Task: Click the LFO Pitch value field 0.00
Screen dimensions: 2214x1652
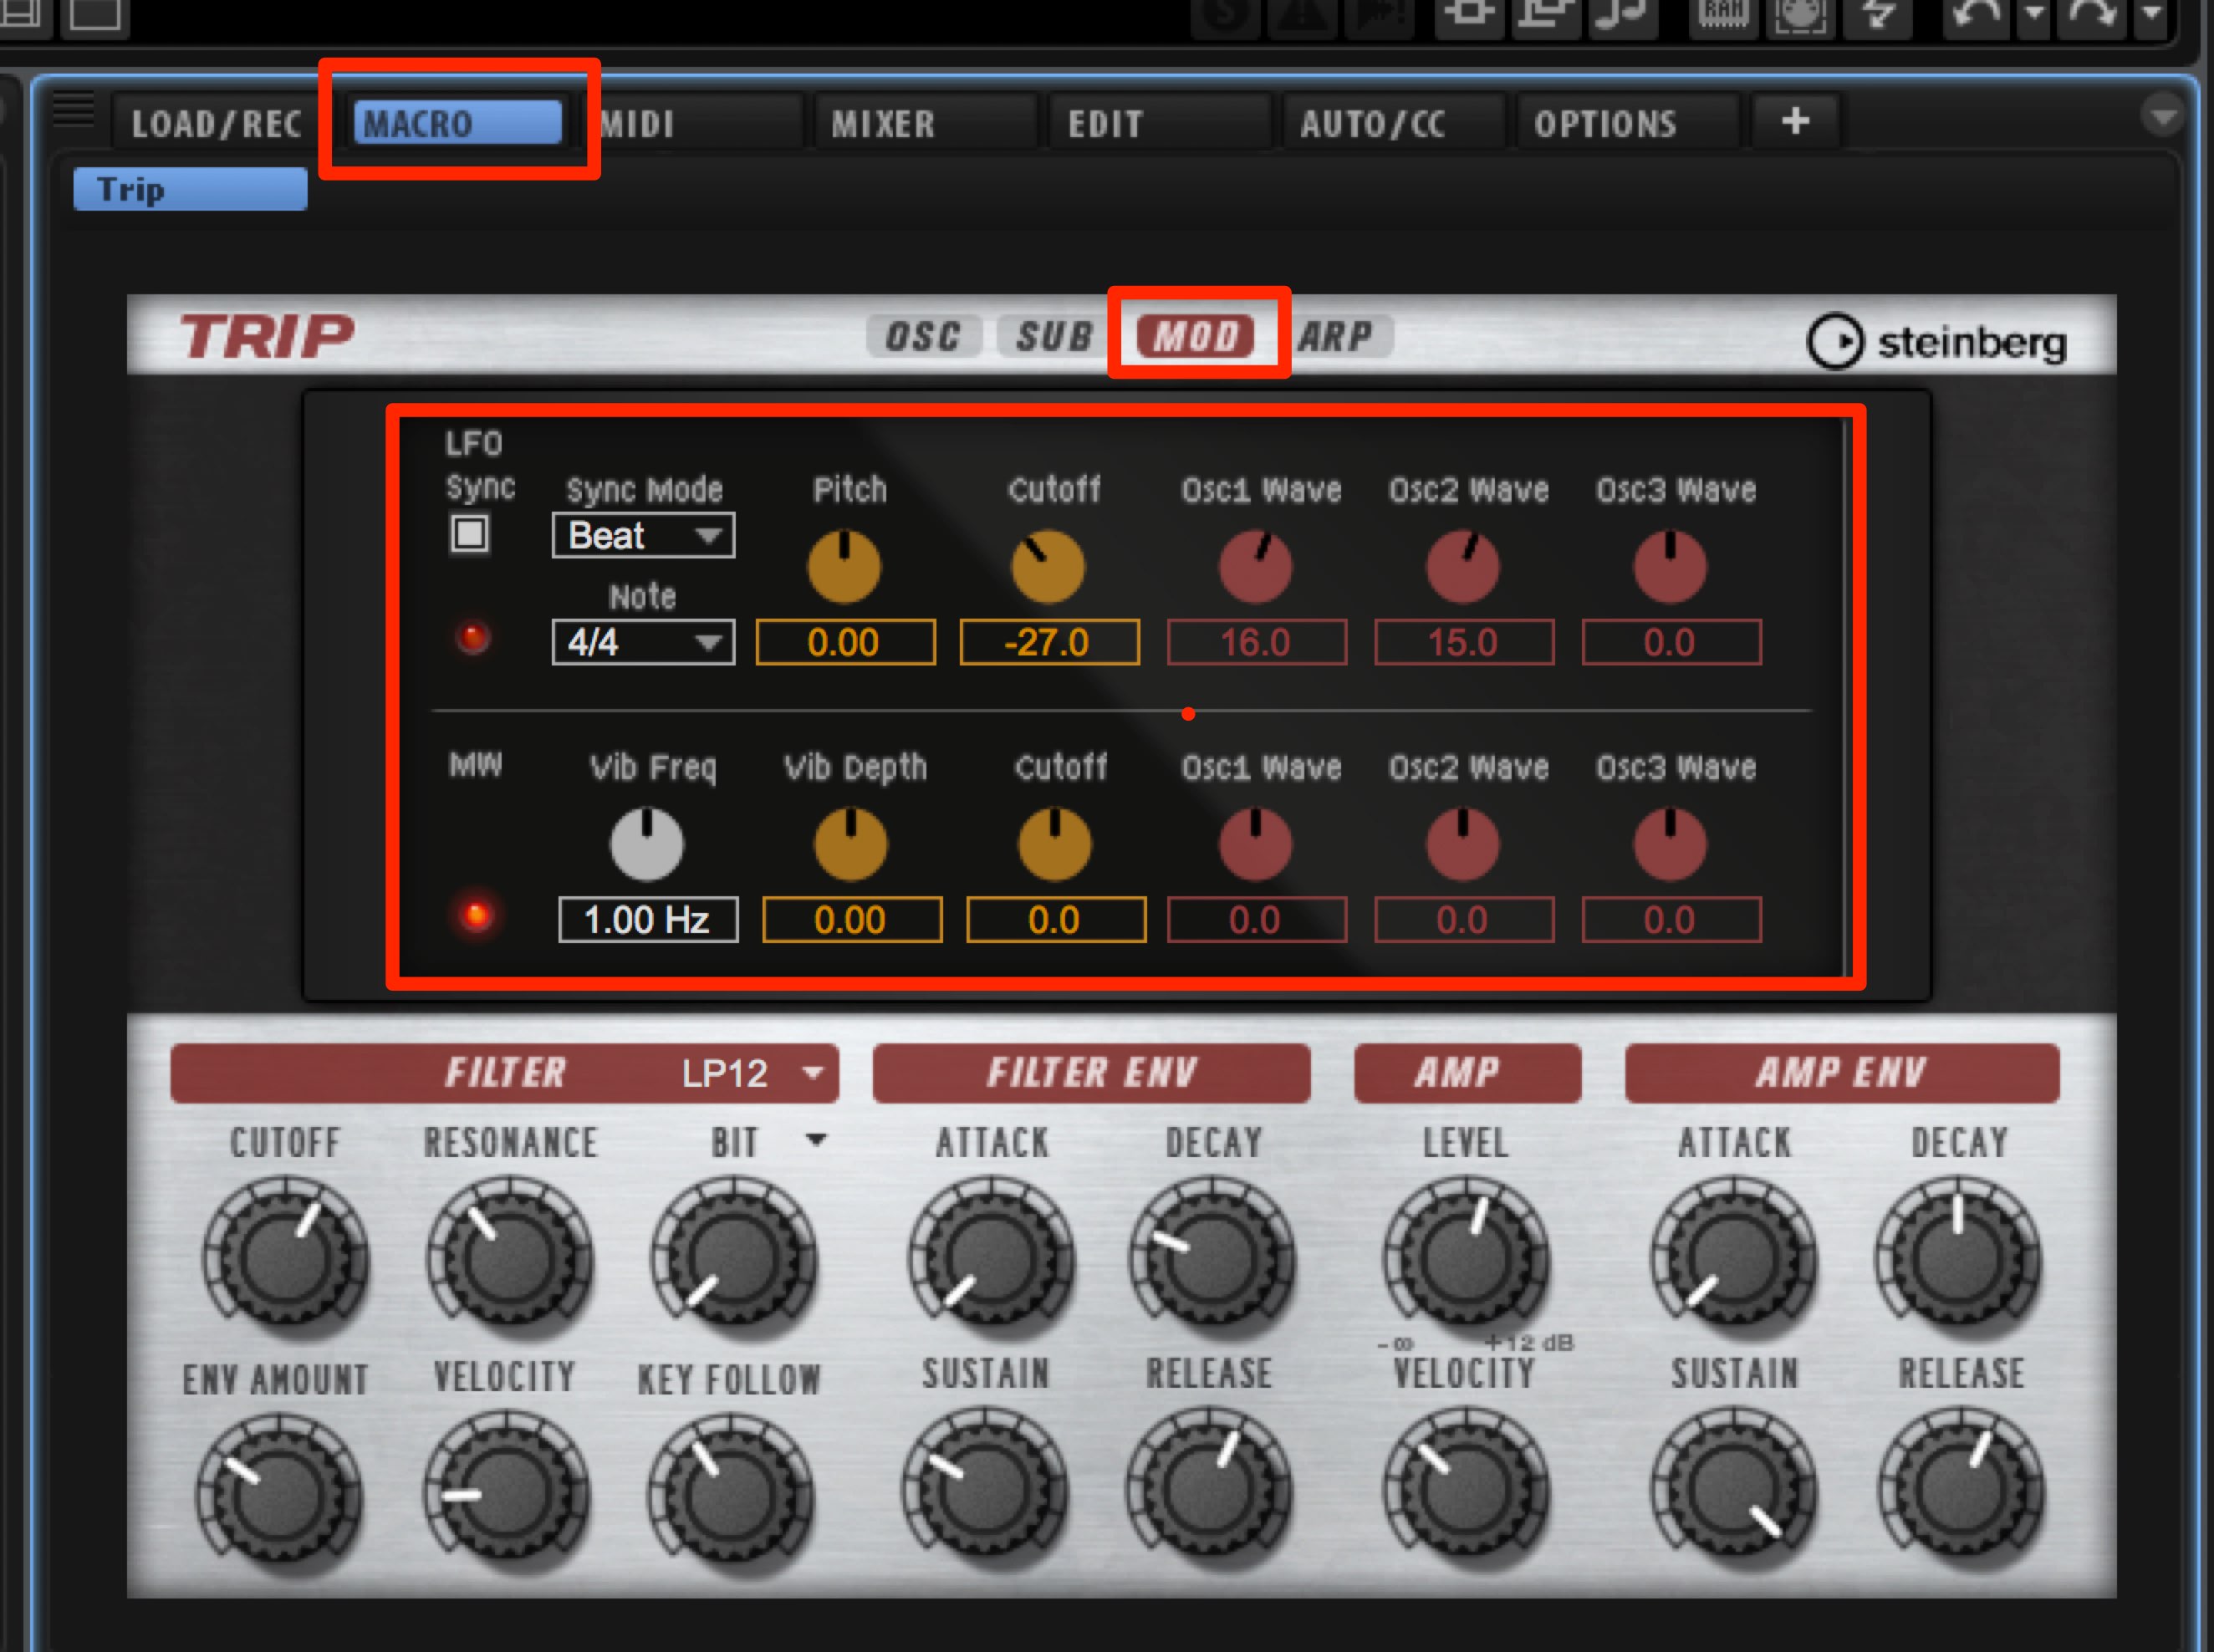Action: tap(846, 642)
